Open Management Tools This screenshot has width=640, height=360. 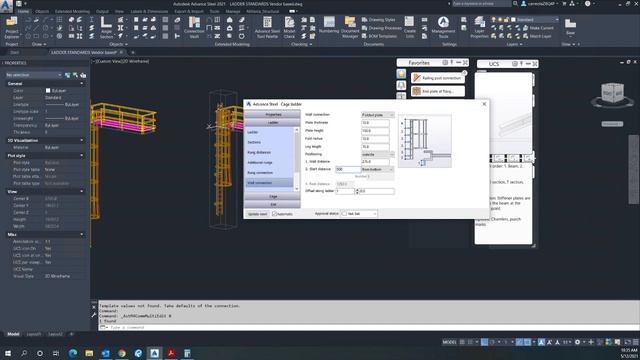pos(443,28)
